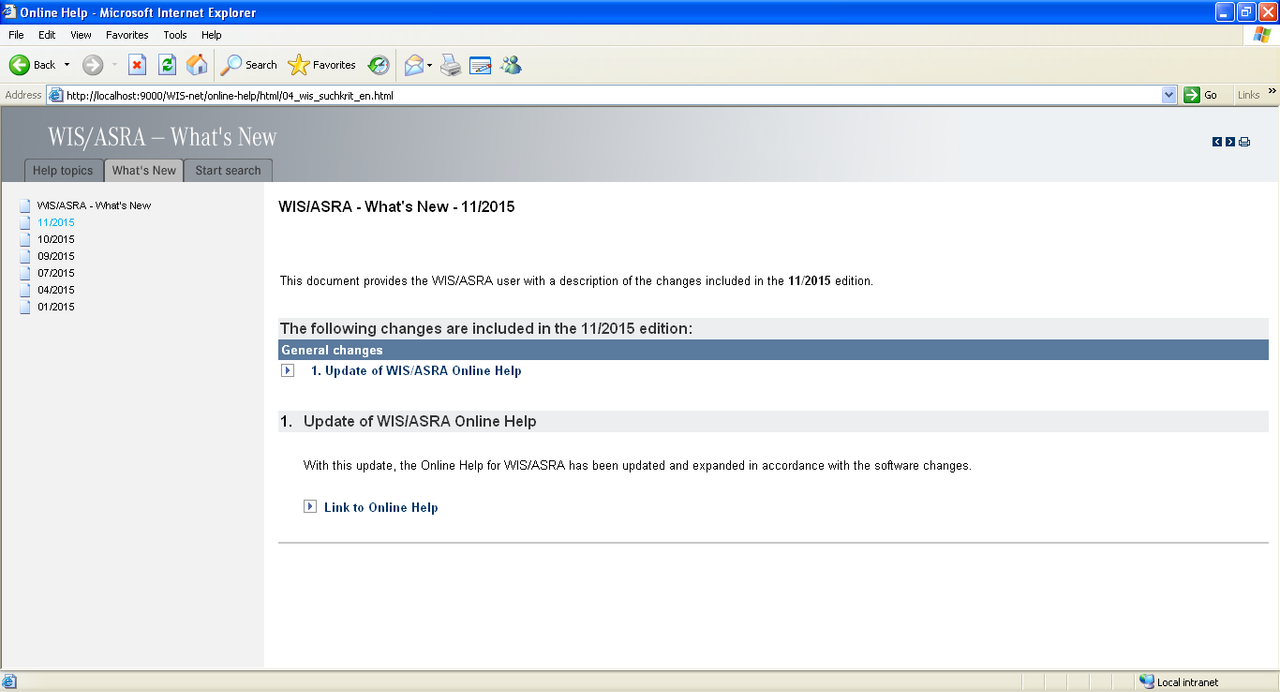1280x692 pixels.
Task: Select the 07/2015 edition in sidebar
Action: (56, 273)
